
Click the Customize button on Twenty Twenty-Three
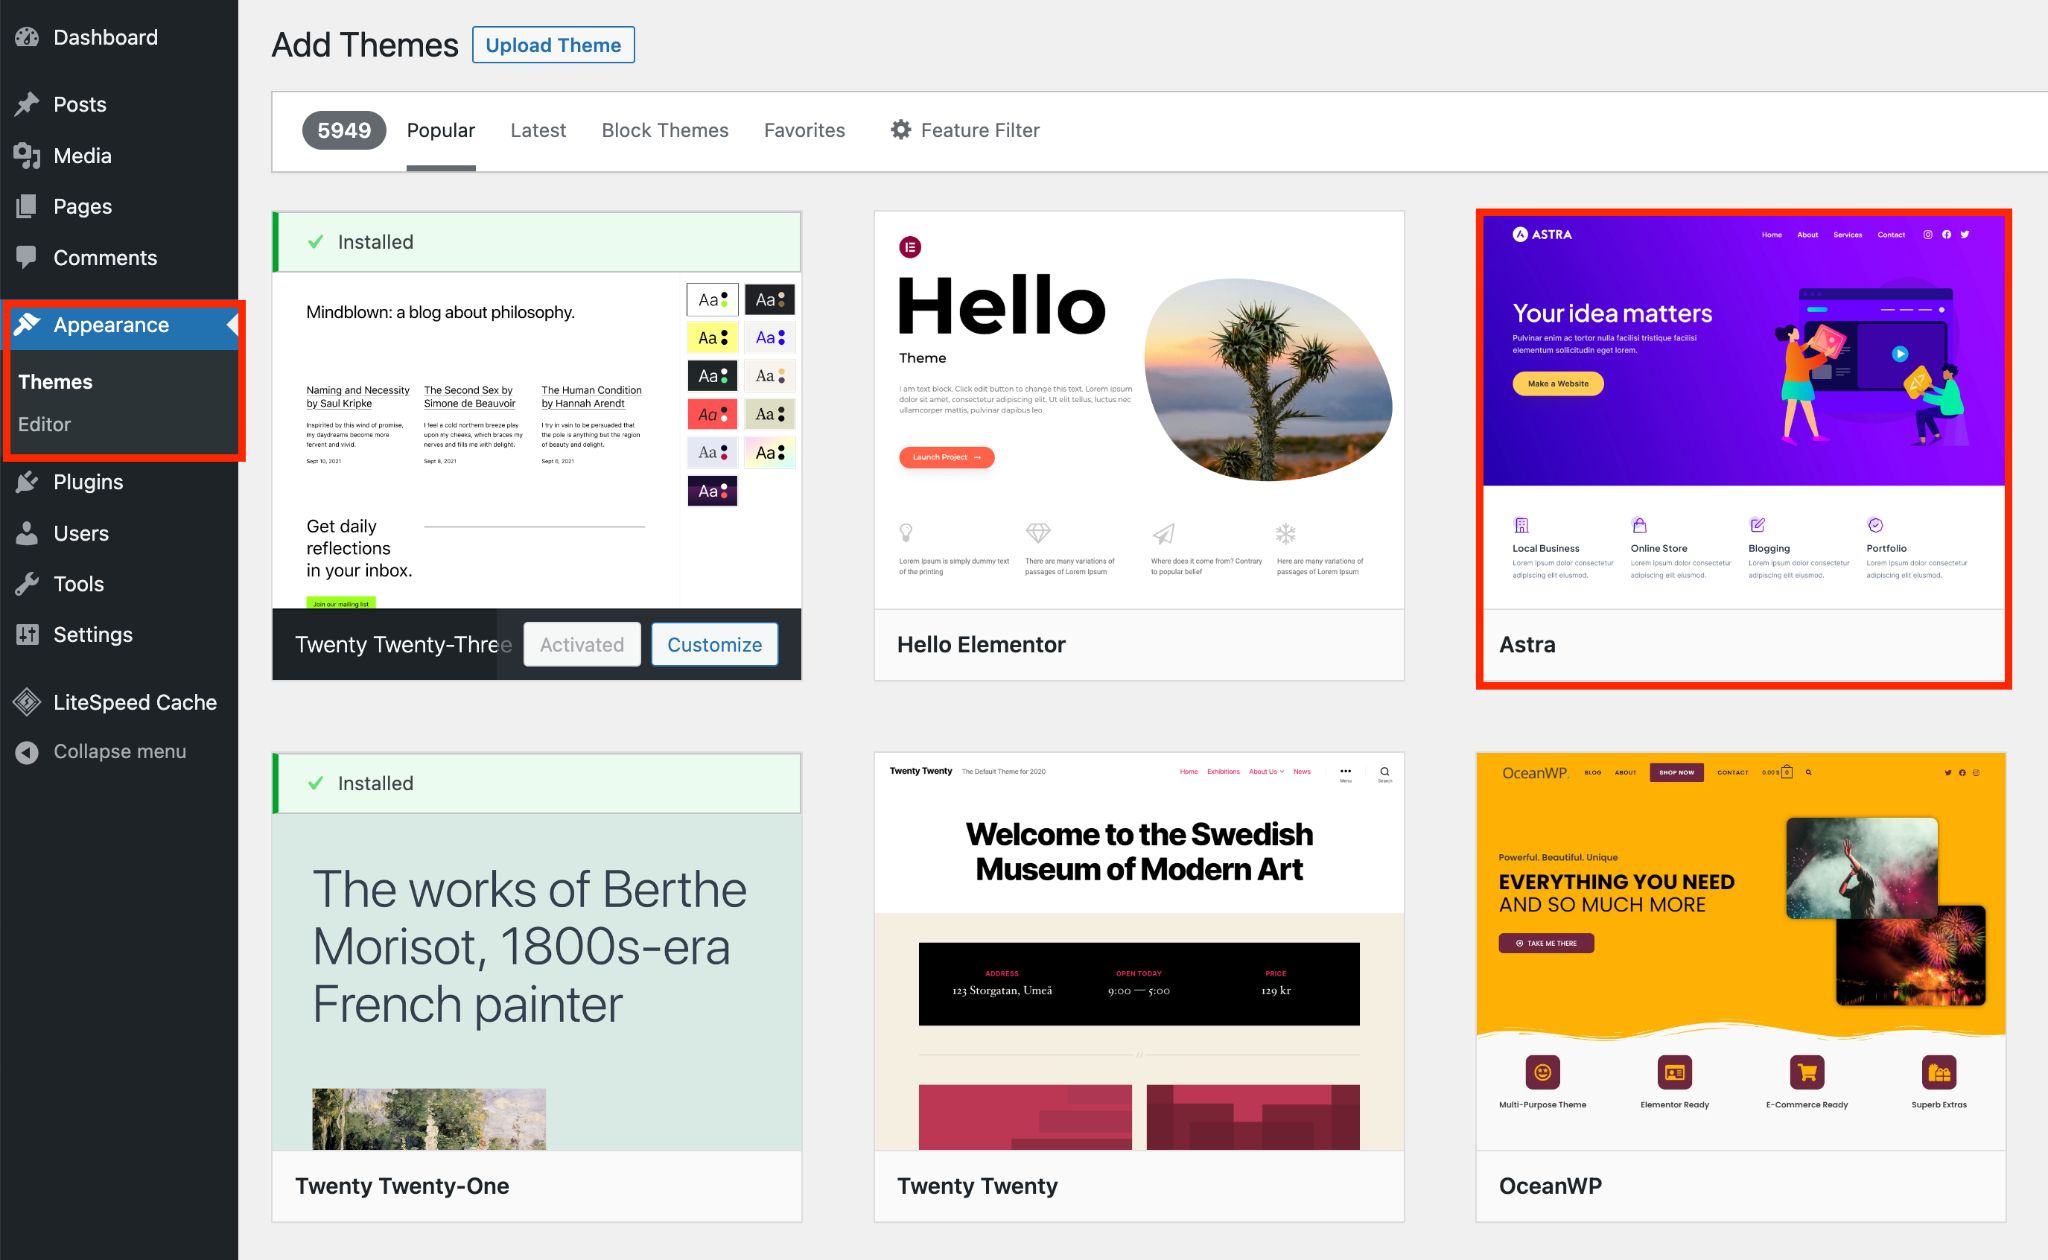717,644
